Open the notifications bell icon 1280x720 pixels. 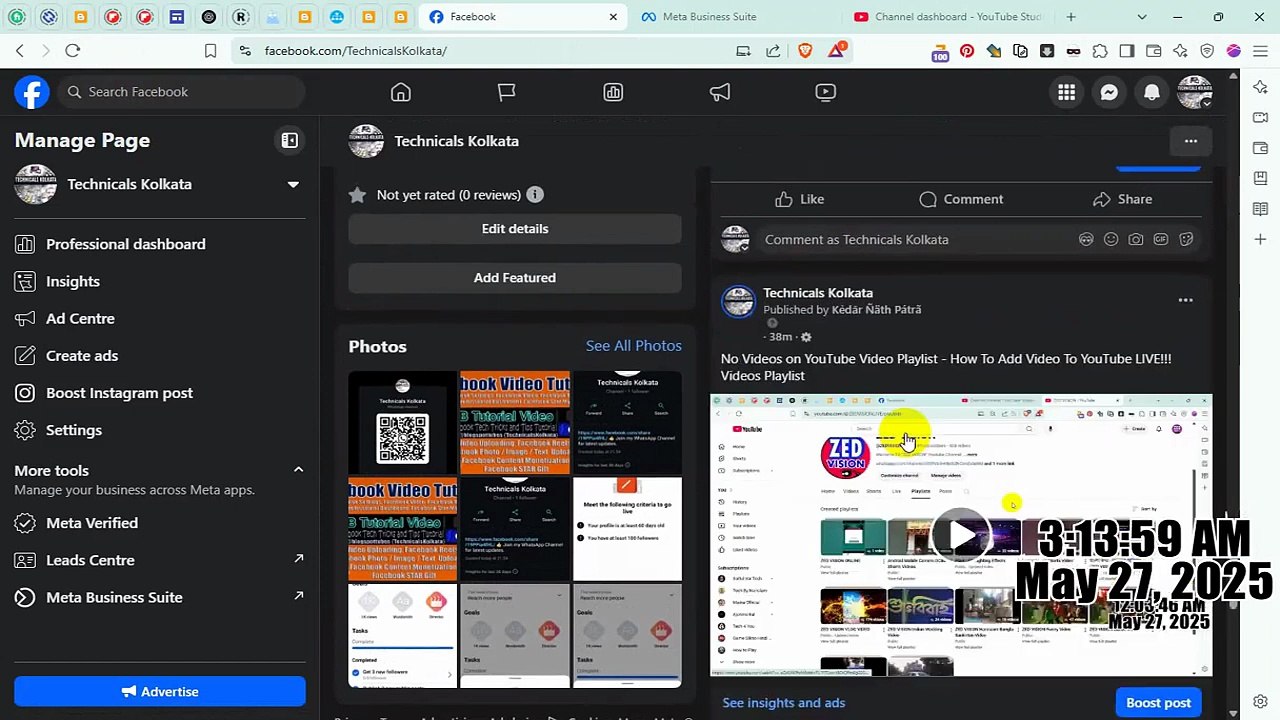1152,92
